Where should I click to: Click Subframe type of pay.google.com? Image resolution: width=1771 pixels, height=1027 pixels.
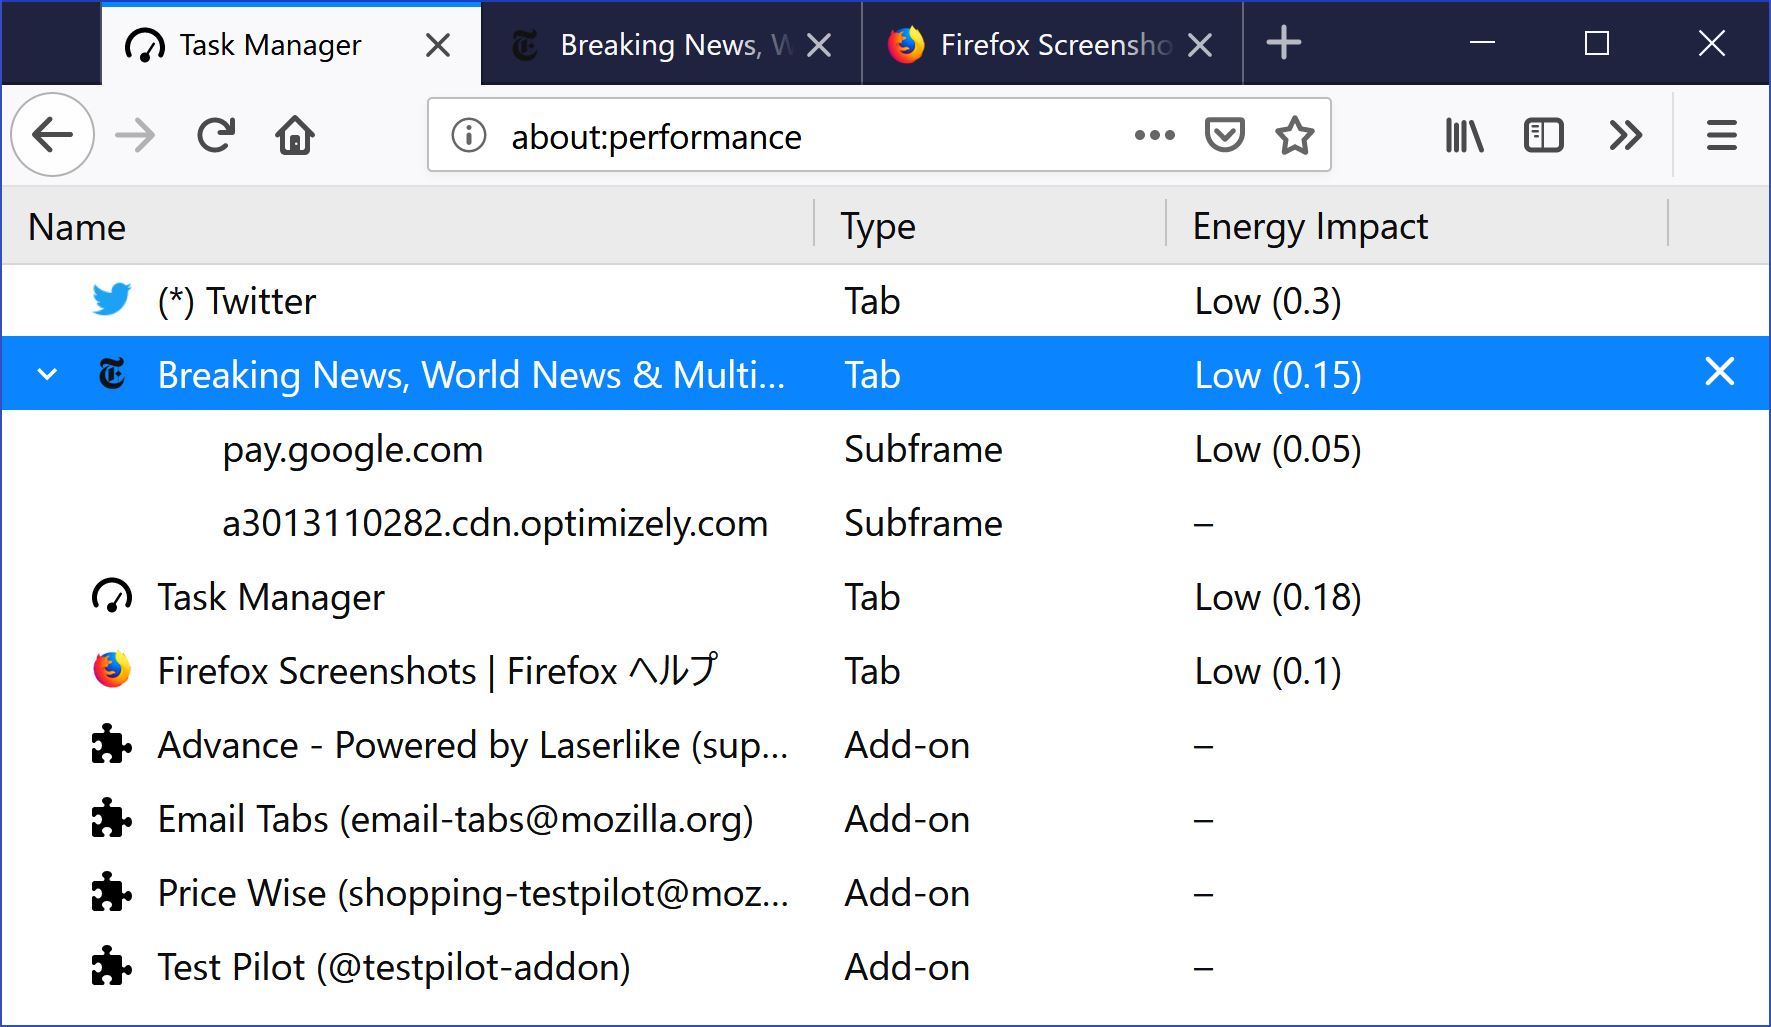pyautogui.click(x=923, y=449)
